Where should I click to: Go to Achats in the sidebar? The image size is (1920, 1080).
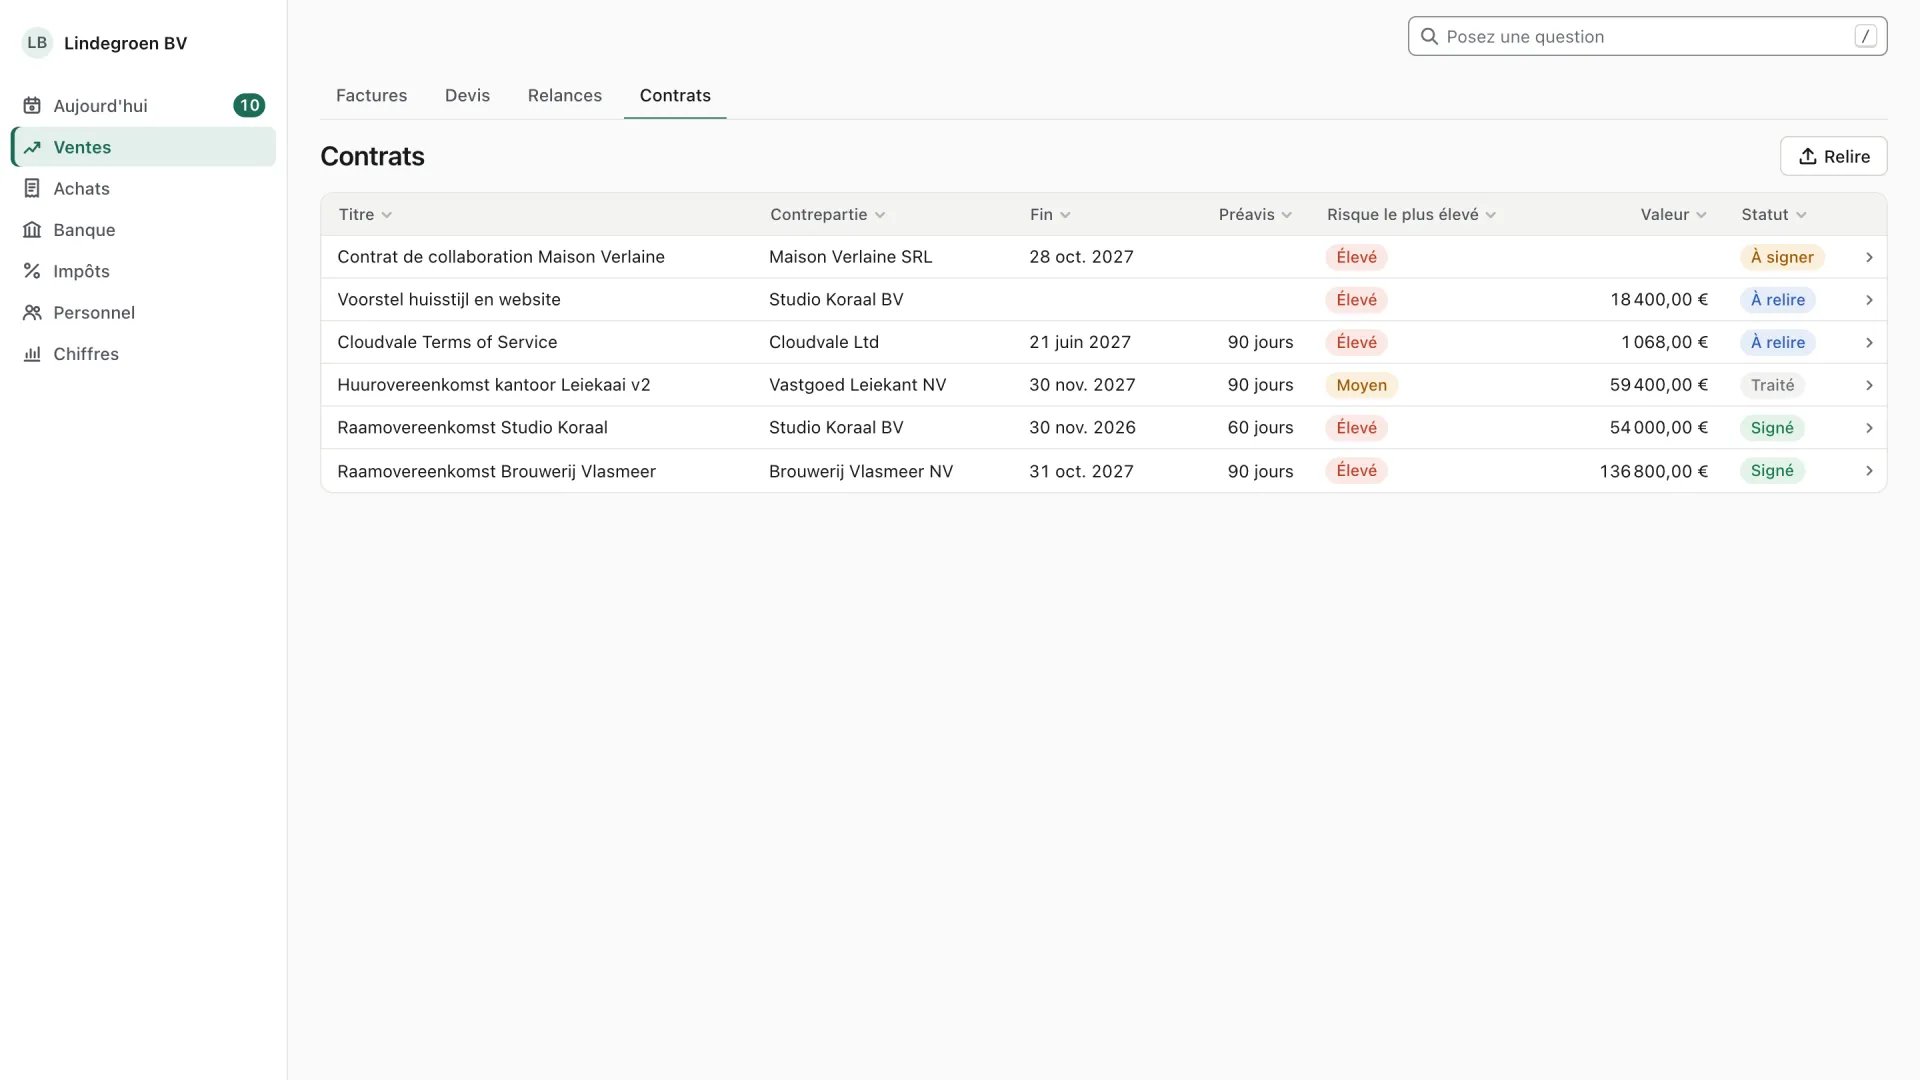[143, 188]
